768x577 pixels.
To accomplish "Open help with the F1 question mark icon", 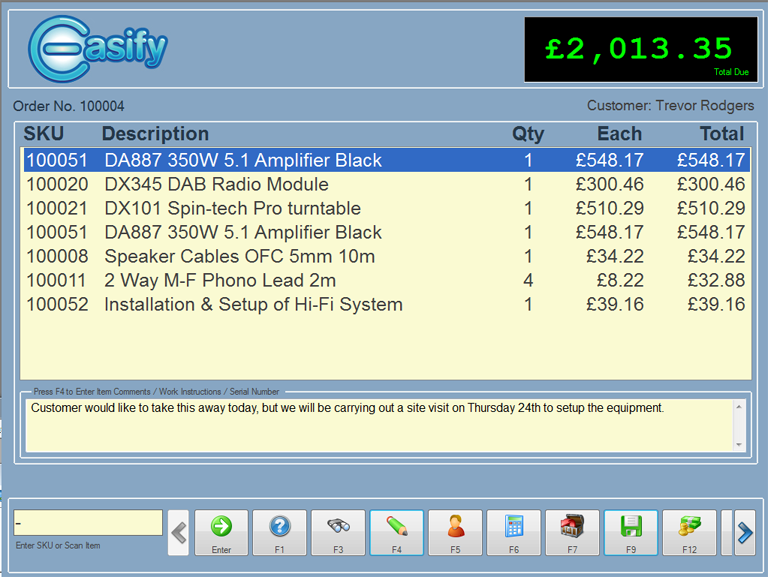I will tap(279, 532).
